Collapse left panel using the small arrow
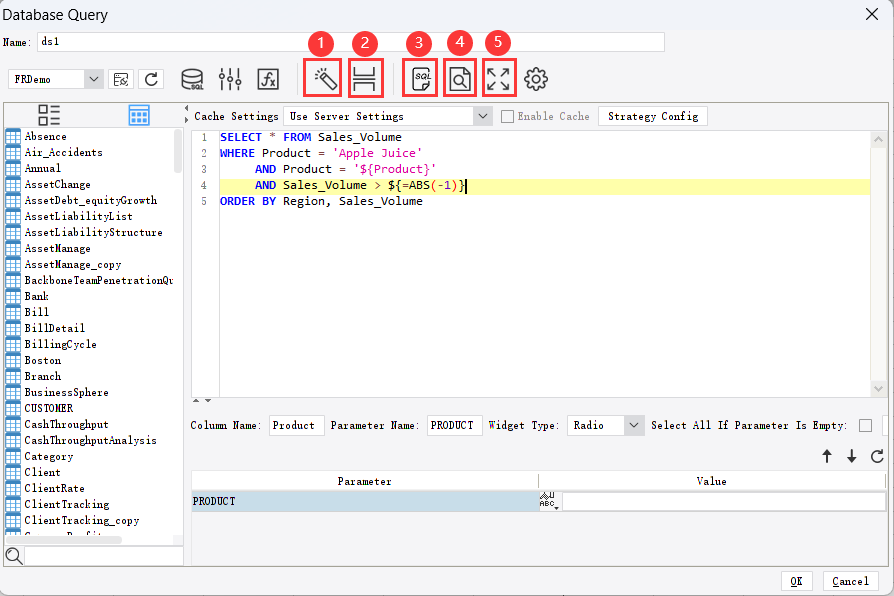Image resolution: width=894 pixels, height=596 pixels. tap(186, 108)
